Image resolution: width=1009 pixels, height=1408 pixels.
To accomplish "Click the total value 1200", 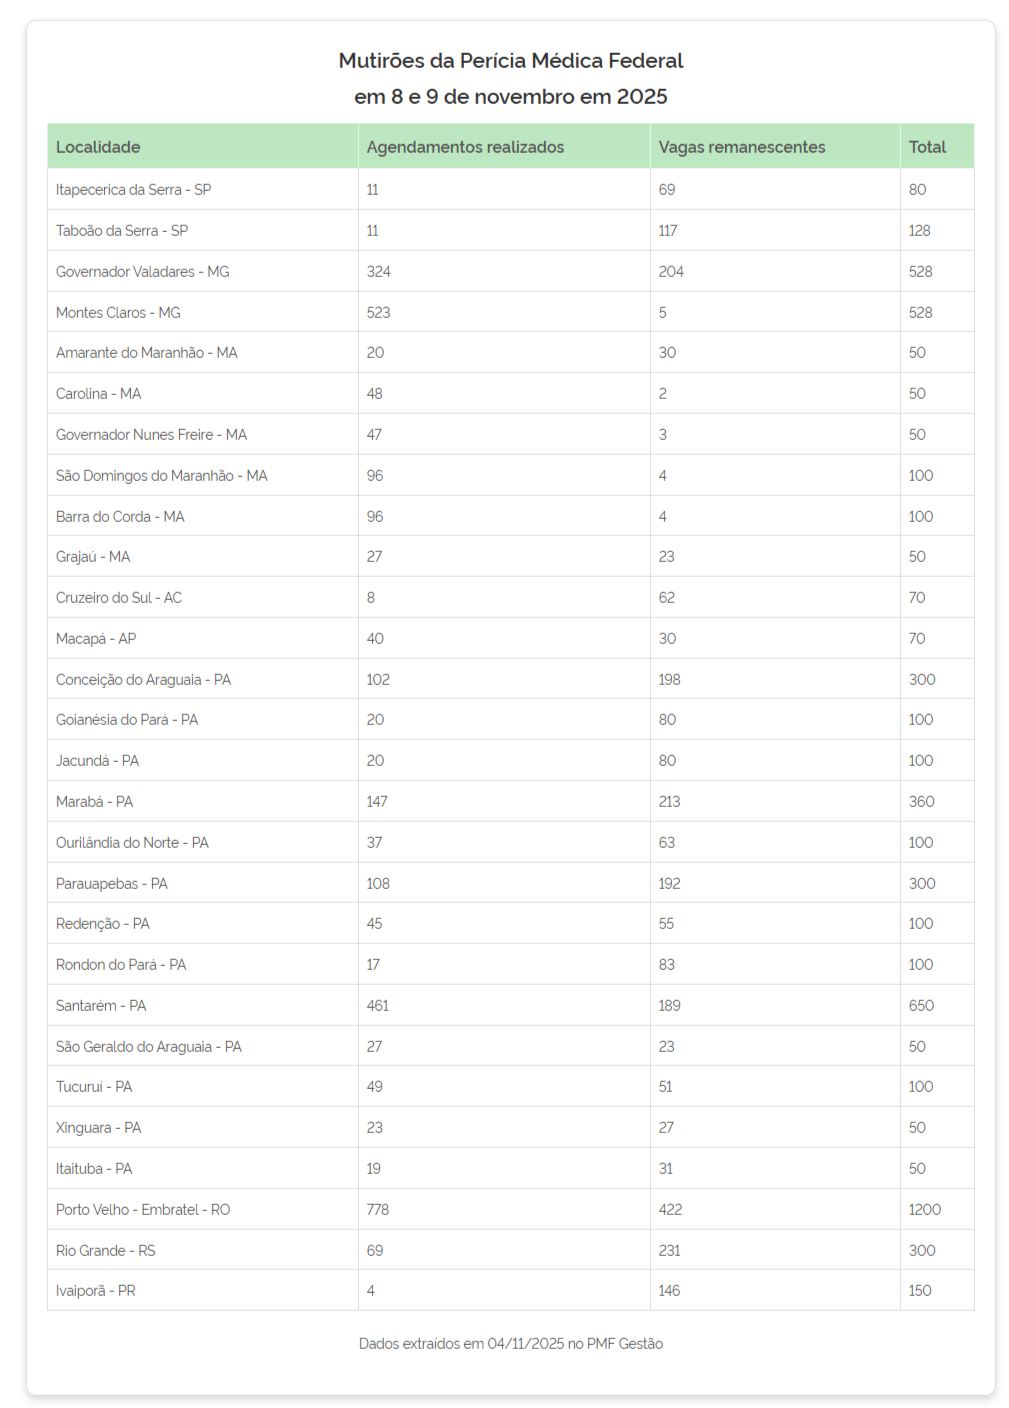I will coord(924,1210).
